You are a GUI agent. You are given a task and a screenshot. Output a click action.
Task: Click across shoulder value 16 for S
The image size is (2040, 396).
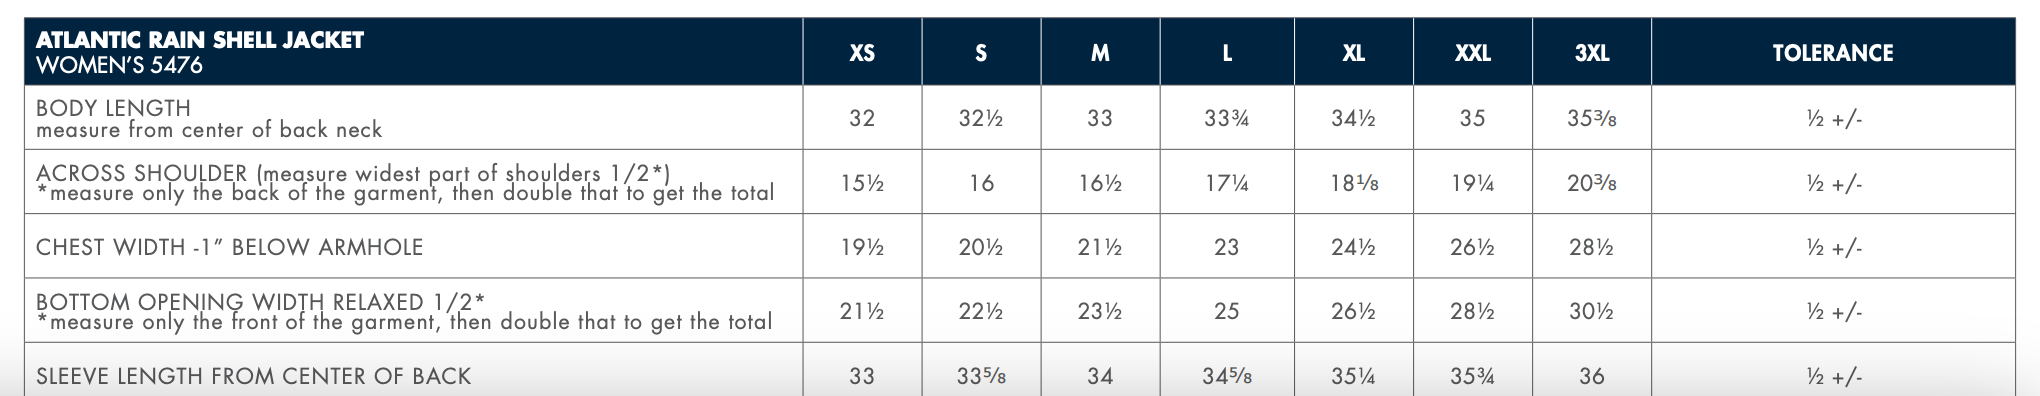coord(982,183)
